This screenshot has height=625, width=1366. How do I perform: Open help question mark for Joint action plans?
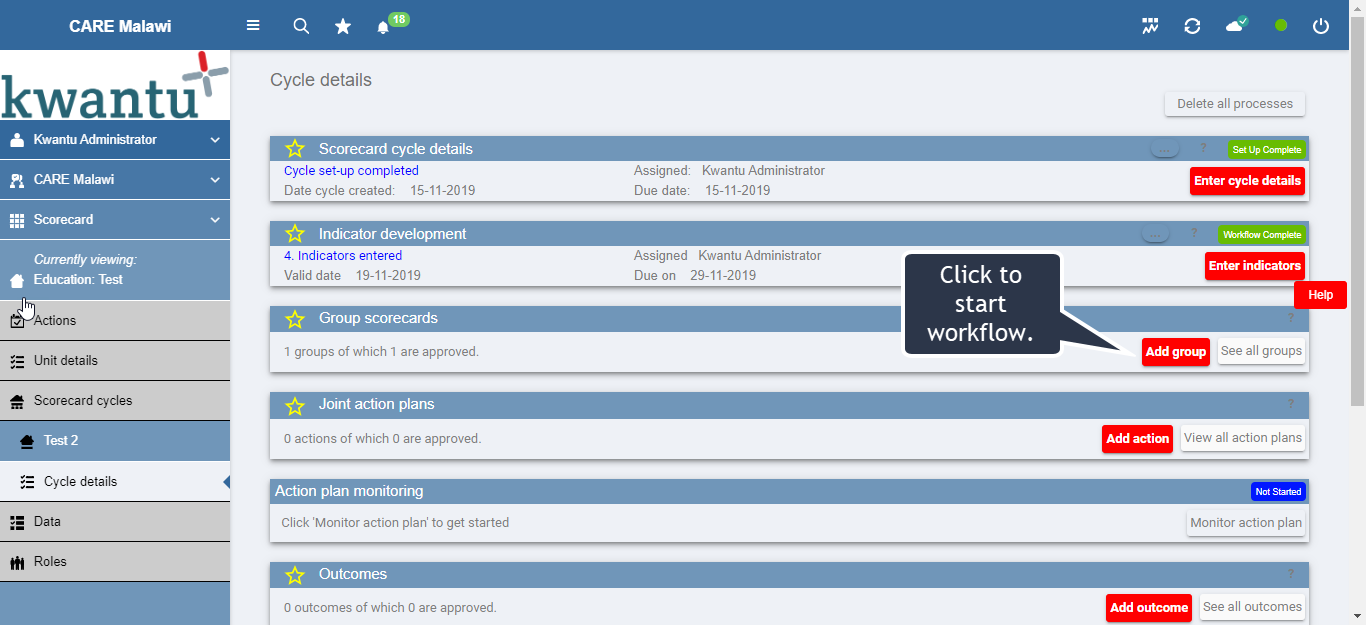coord(1291,405)
